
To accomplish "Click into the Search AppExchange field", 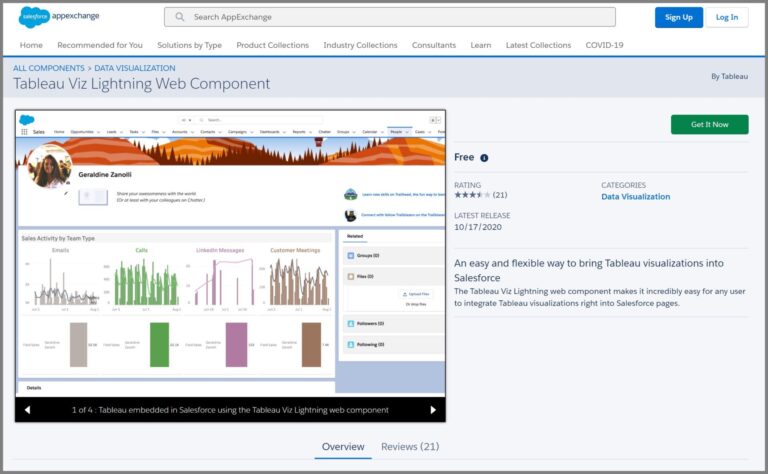I will [400, 17].
